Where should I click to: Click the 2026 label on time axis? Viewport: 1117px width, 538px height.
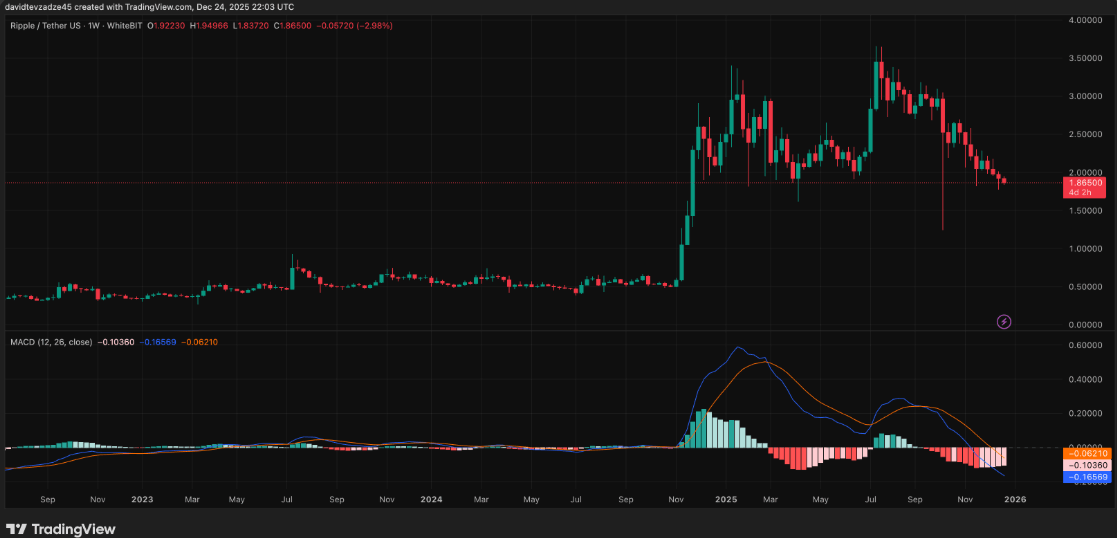(x=1014, y=500)
